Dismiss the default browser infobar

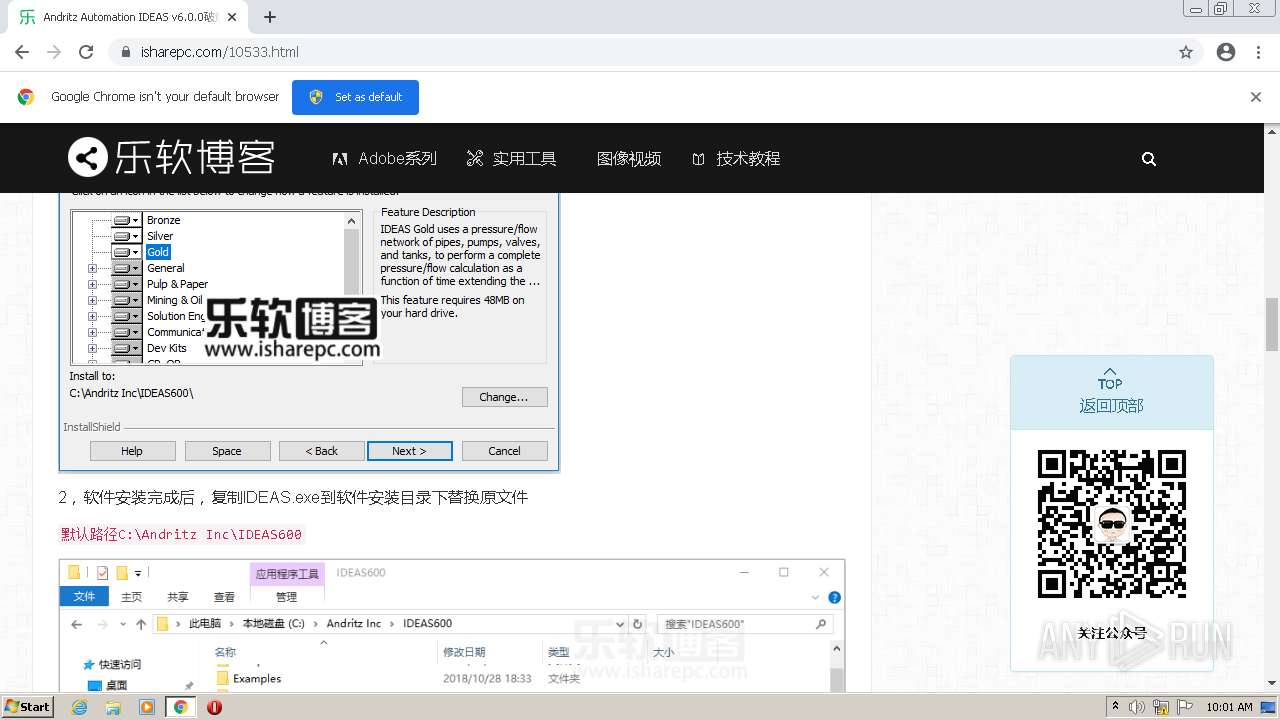click(x=1256, y=97)
